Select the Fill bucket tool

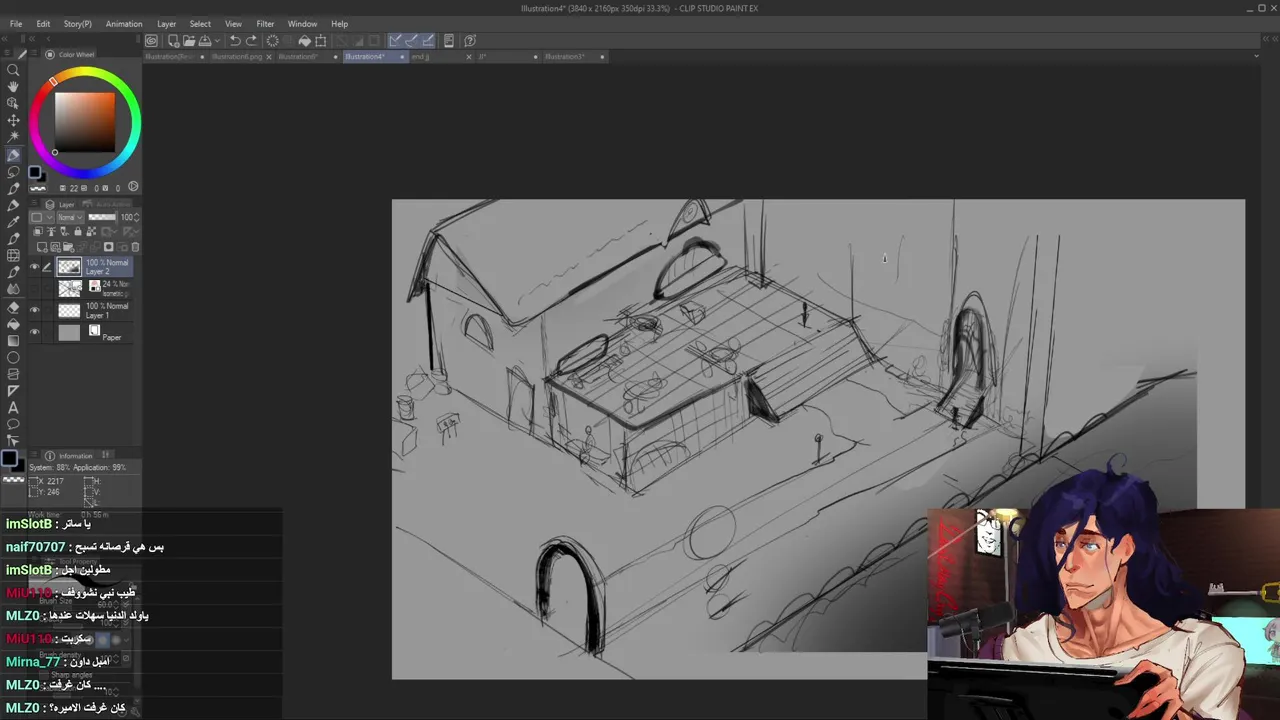13,324
